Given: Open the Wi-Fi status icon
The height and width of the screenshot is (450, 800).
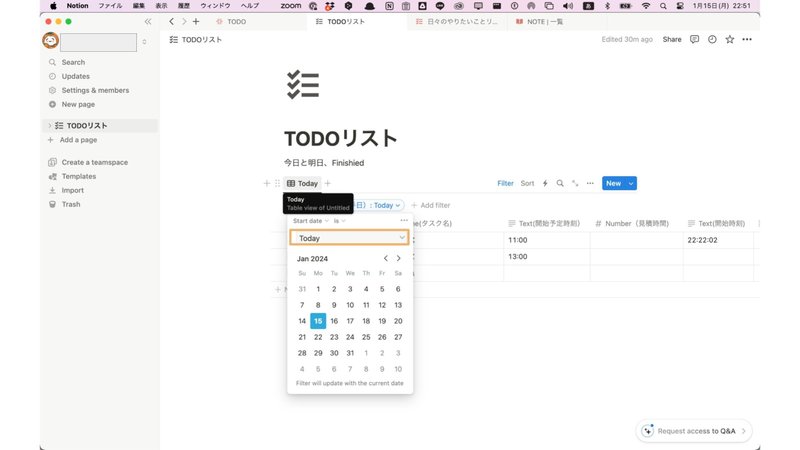Looking at the screenshot, I should (646, 6).
